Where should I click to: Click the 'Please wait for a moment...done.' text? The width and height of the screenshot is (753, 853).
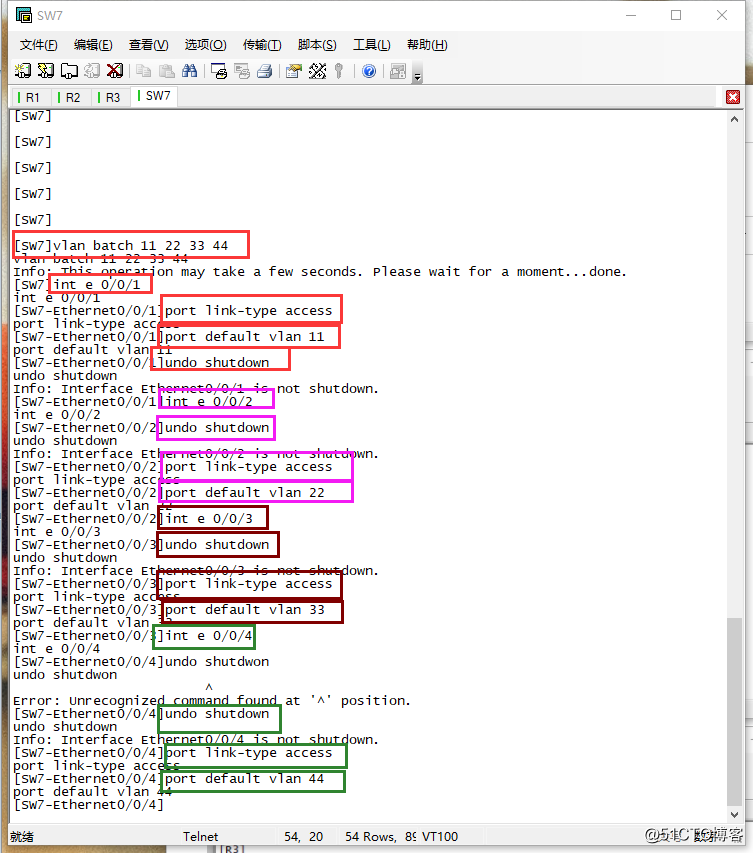499,271
